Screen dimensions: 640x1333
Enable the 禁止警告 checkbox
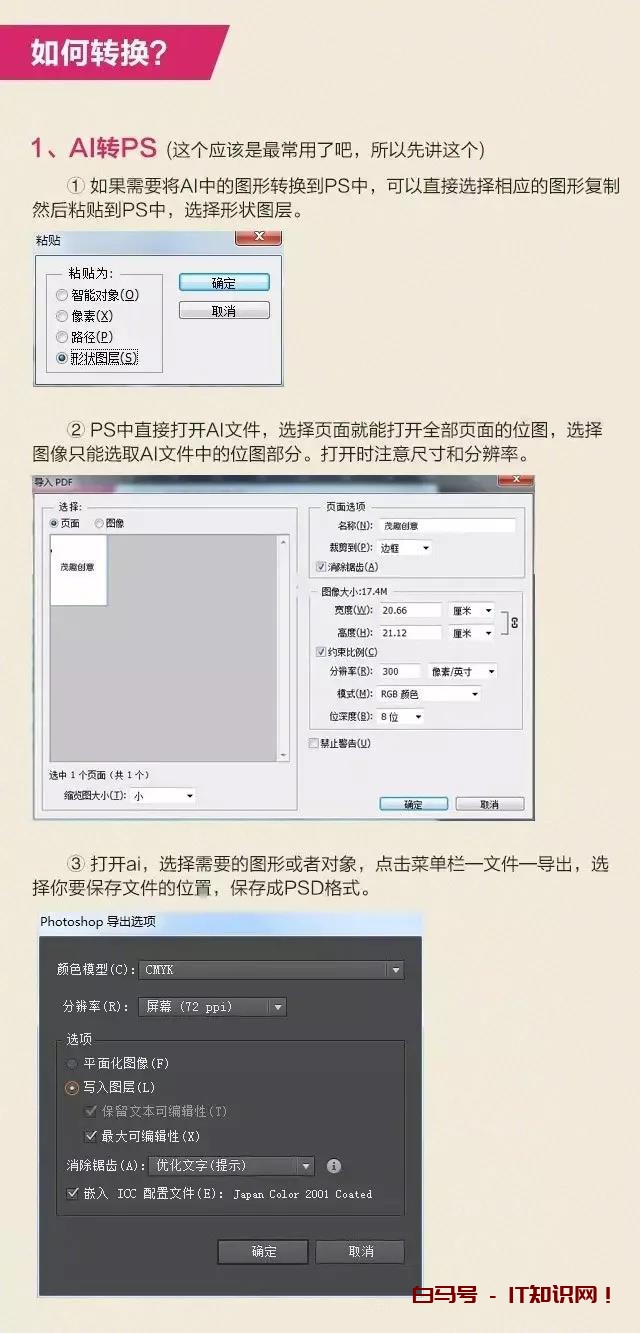(314, 743)
